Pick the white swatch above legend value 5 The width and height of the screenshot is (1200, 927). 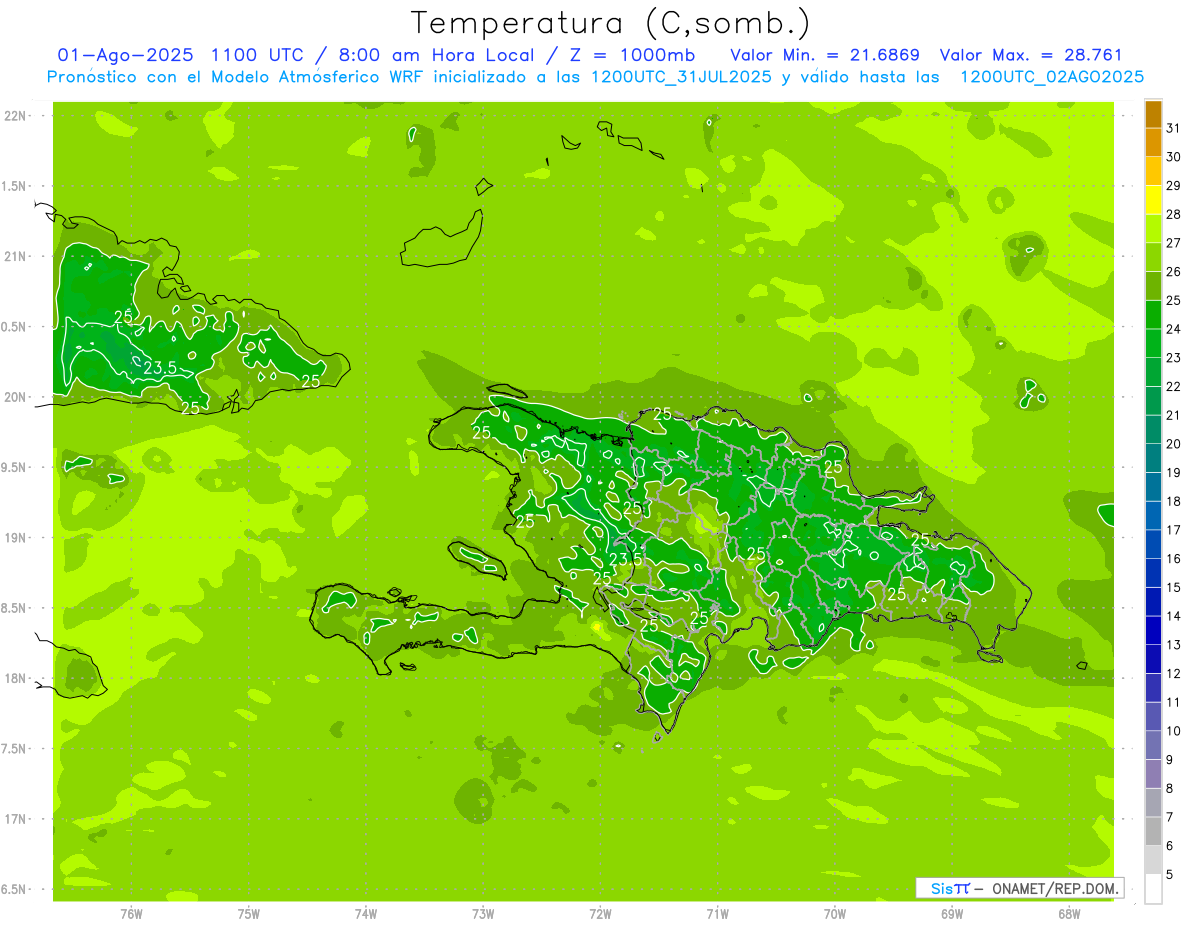[x=1153, y=889]
